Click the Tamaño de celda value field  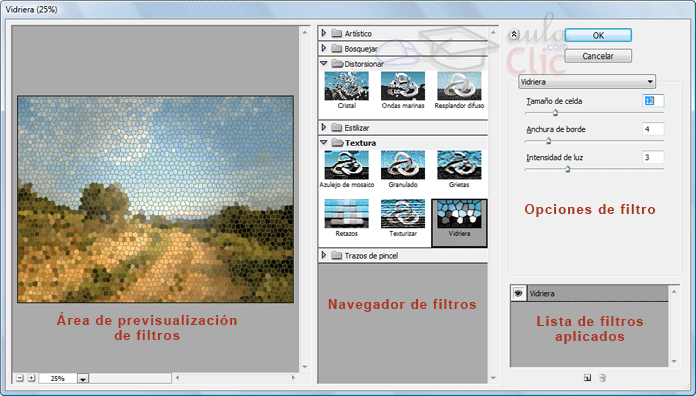pos(653,101)
